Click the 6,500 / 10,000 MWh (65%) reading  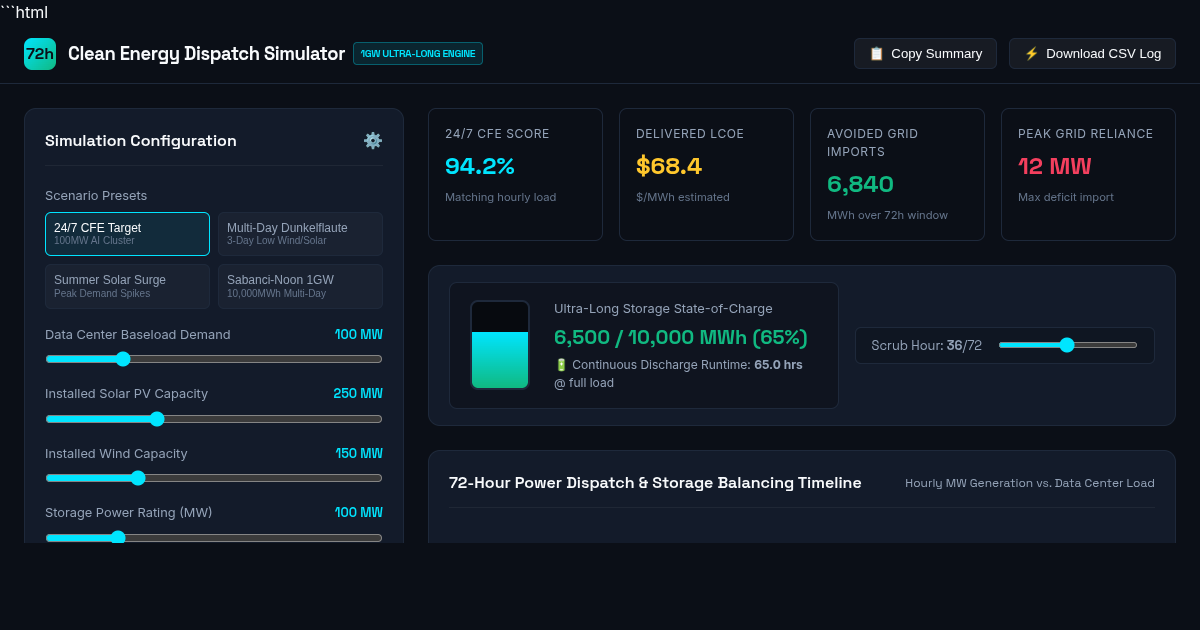tap(681, 338)
